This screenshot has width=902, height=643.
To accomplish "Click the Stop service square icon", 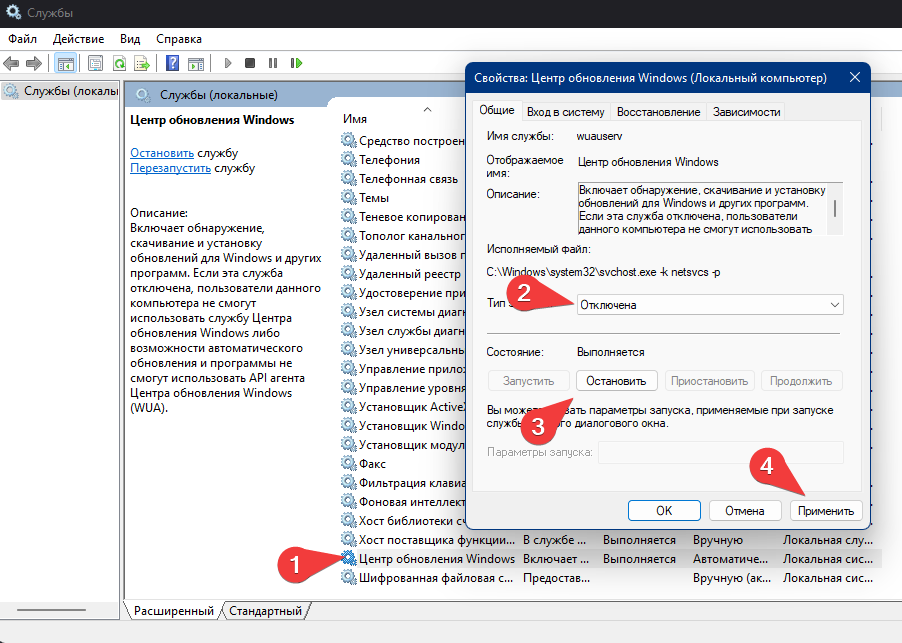I will (250, 63).
